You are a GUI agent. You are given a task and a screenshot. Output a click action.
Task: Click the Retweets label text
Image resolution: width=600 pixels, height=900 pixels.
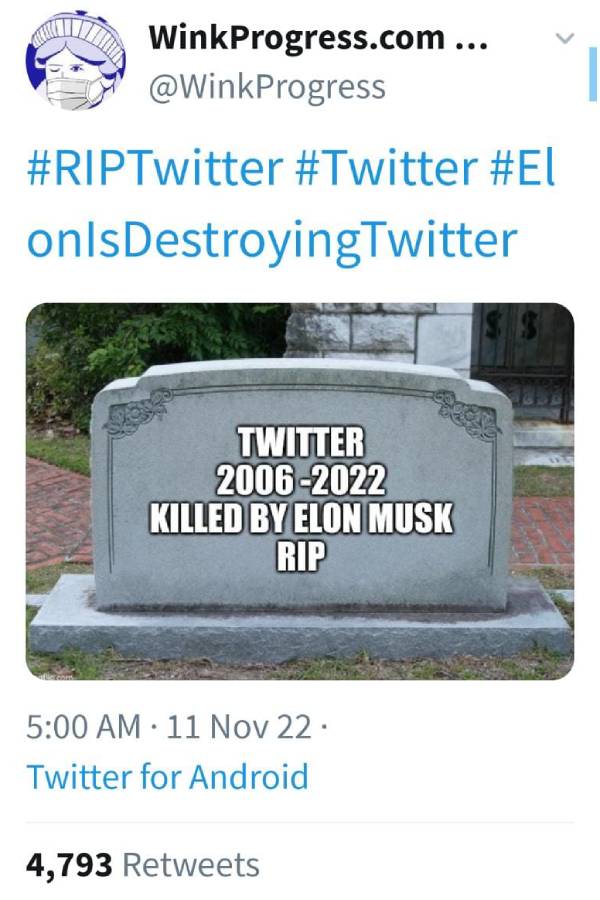(x=192, y=860)
